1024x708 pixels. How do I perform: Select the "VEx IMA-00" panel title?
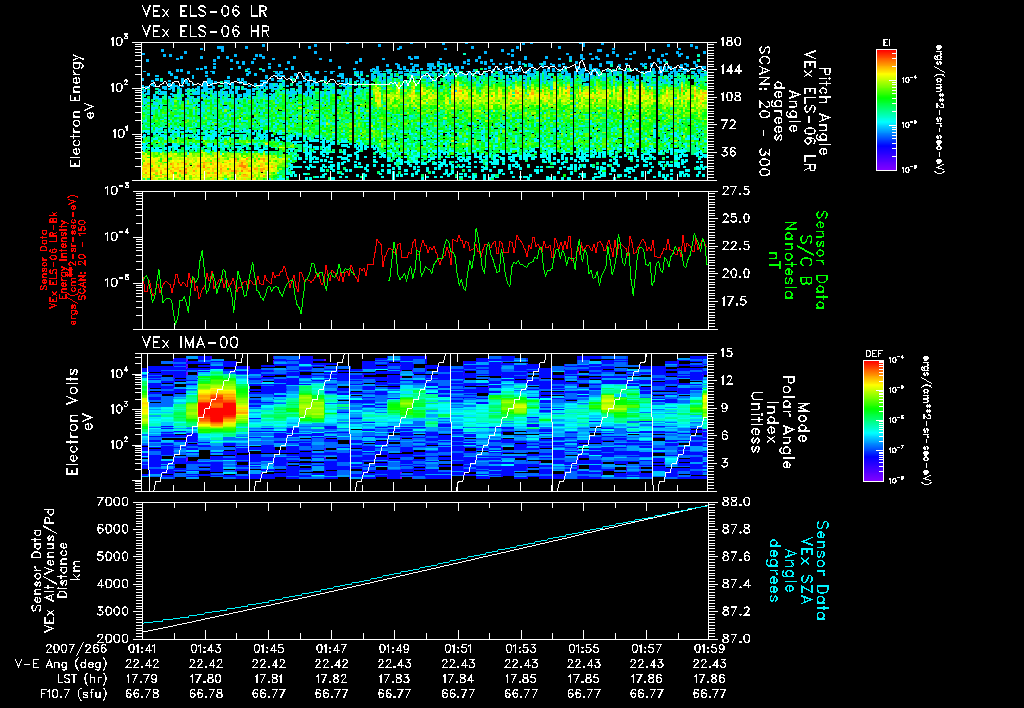(190, 342)
